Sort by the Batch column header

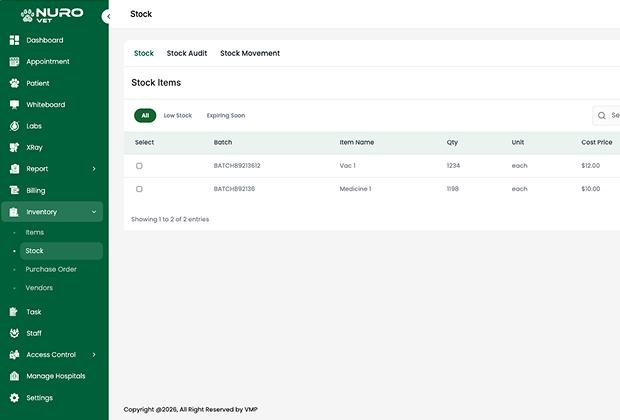click(x=223, y=142)
